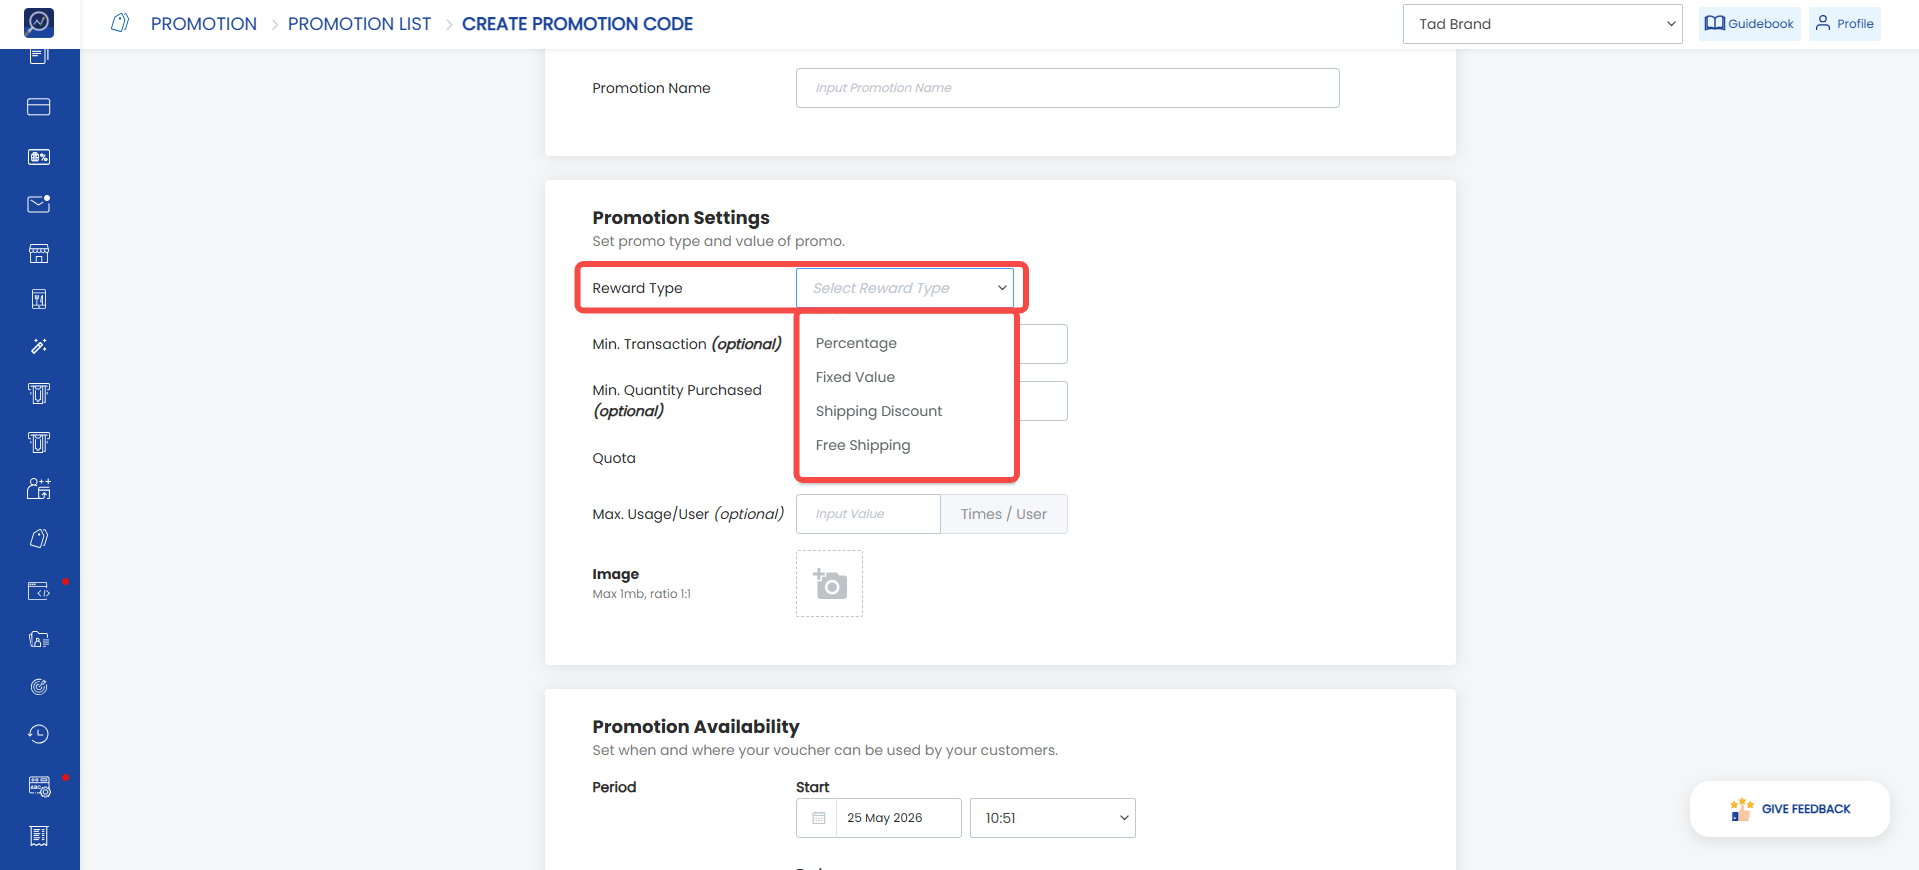Screen dimensions: 1919x870
Task: Click the code window sidebar icon
Action: (x=39, y=591)
